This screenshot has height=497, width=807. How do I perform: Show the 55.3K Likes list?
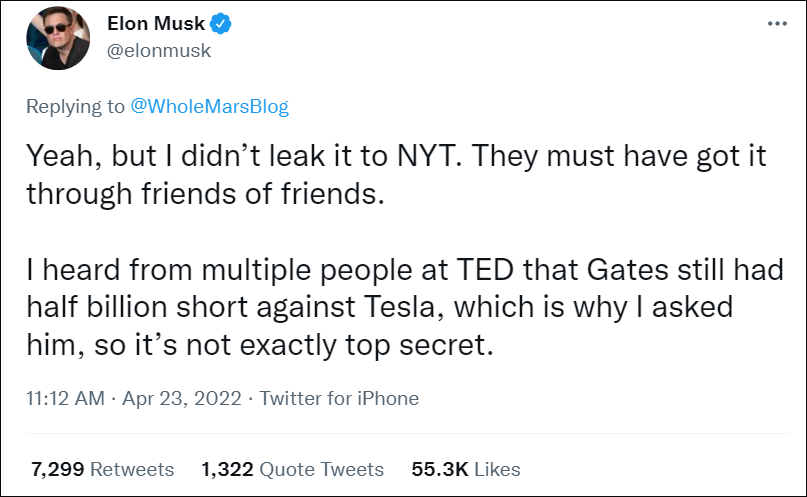pos(466,468)
